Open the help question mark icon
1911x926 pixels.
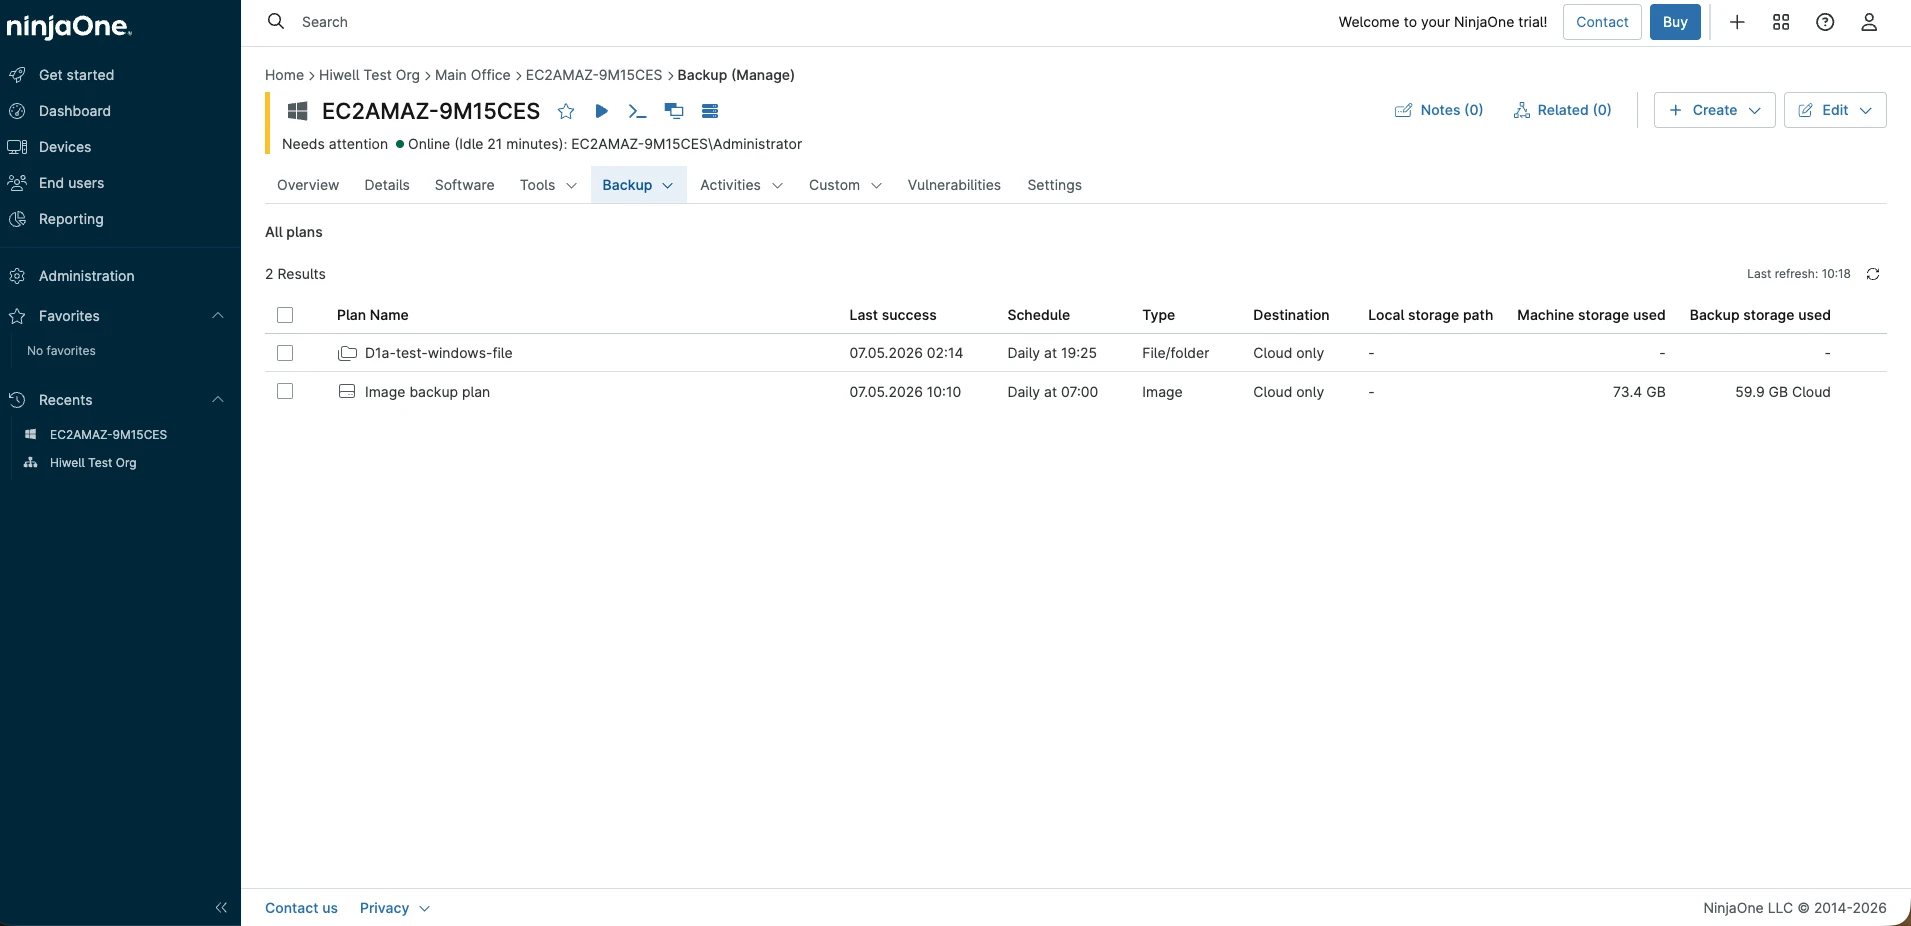(x=1825, y=22)
